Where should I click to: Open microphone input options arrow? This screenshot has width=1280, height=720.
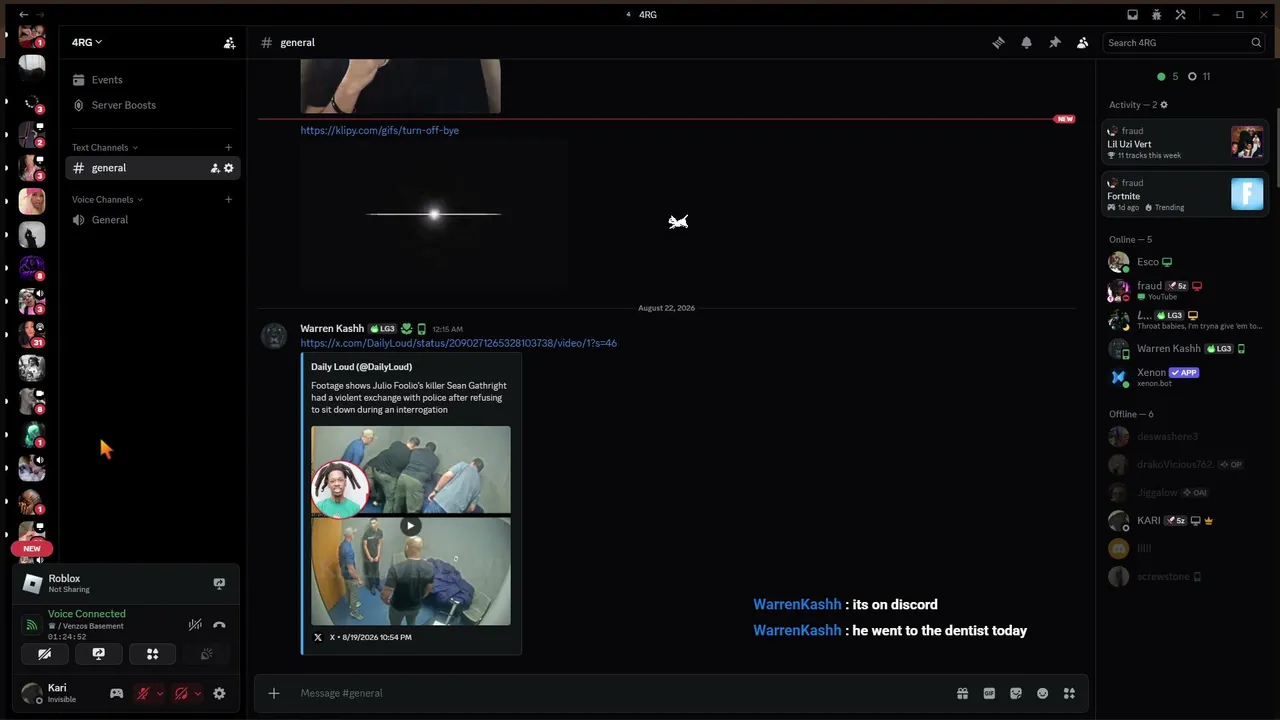[160, 693]
